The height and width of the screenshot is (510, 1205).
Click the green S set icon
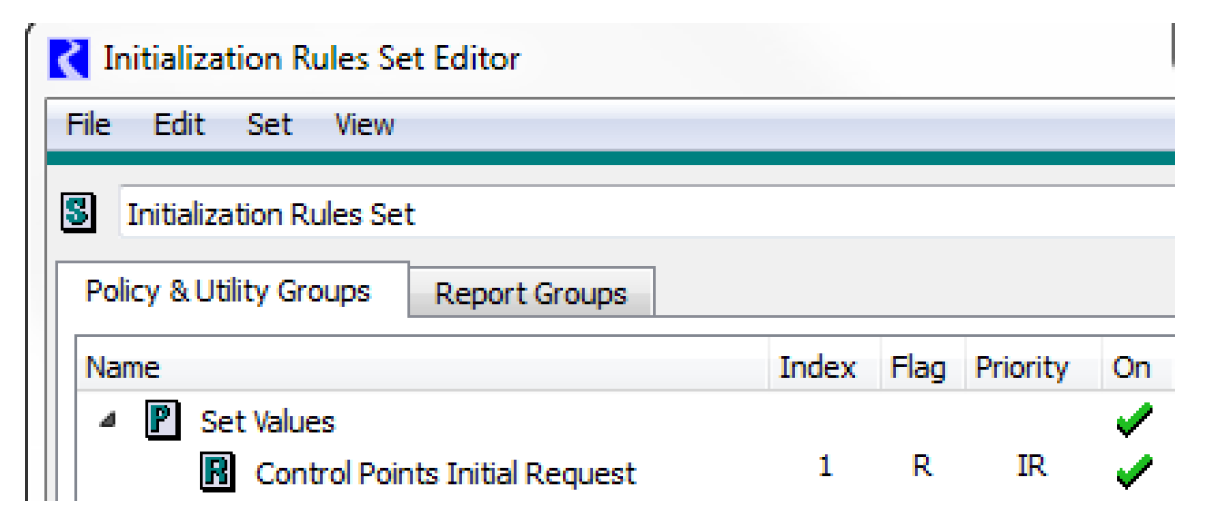(x=78, y=214)
